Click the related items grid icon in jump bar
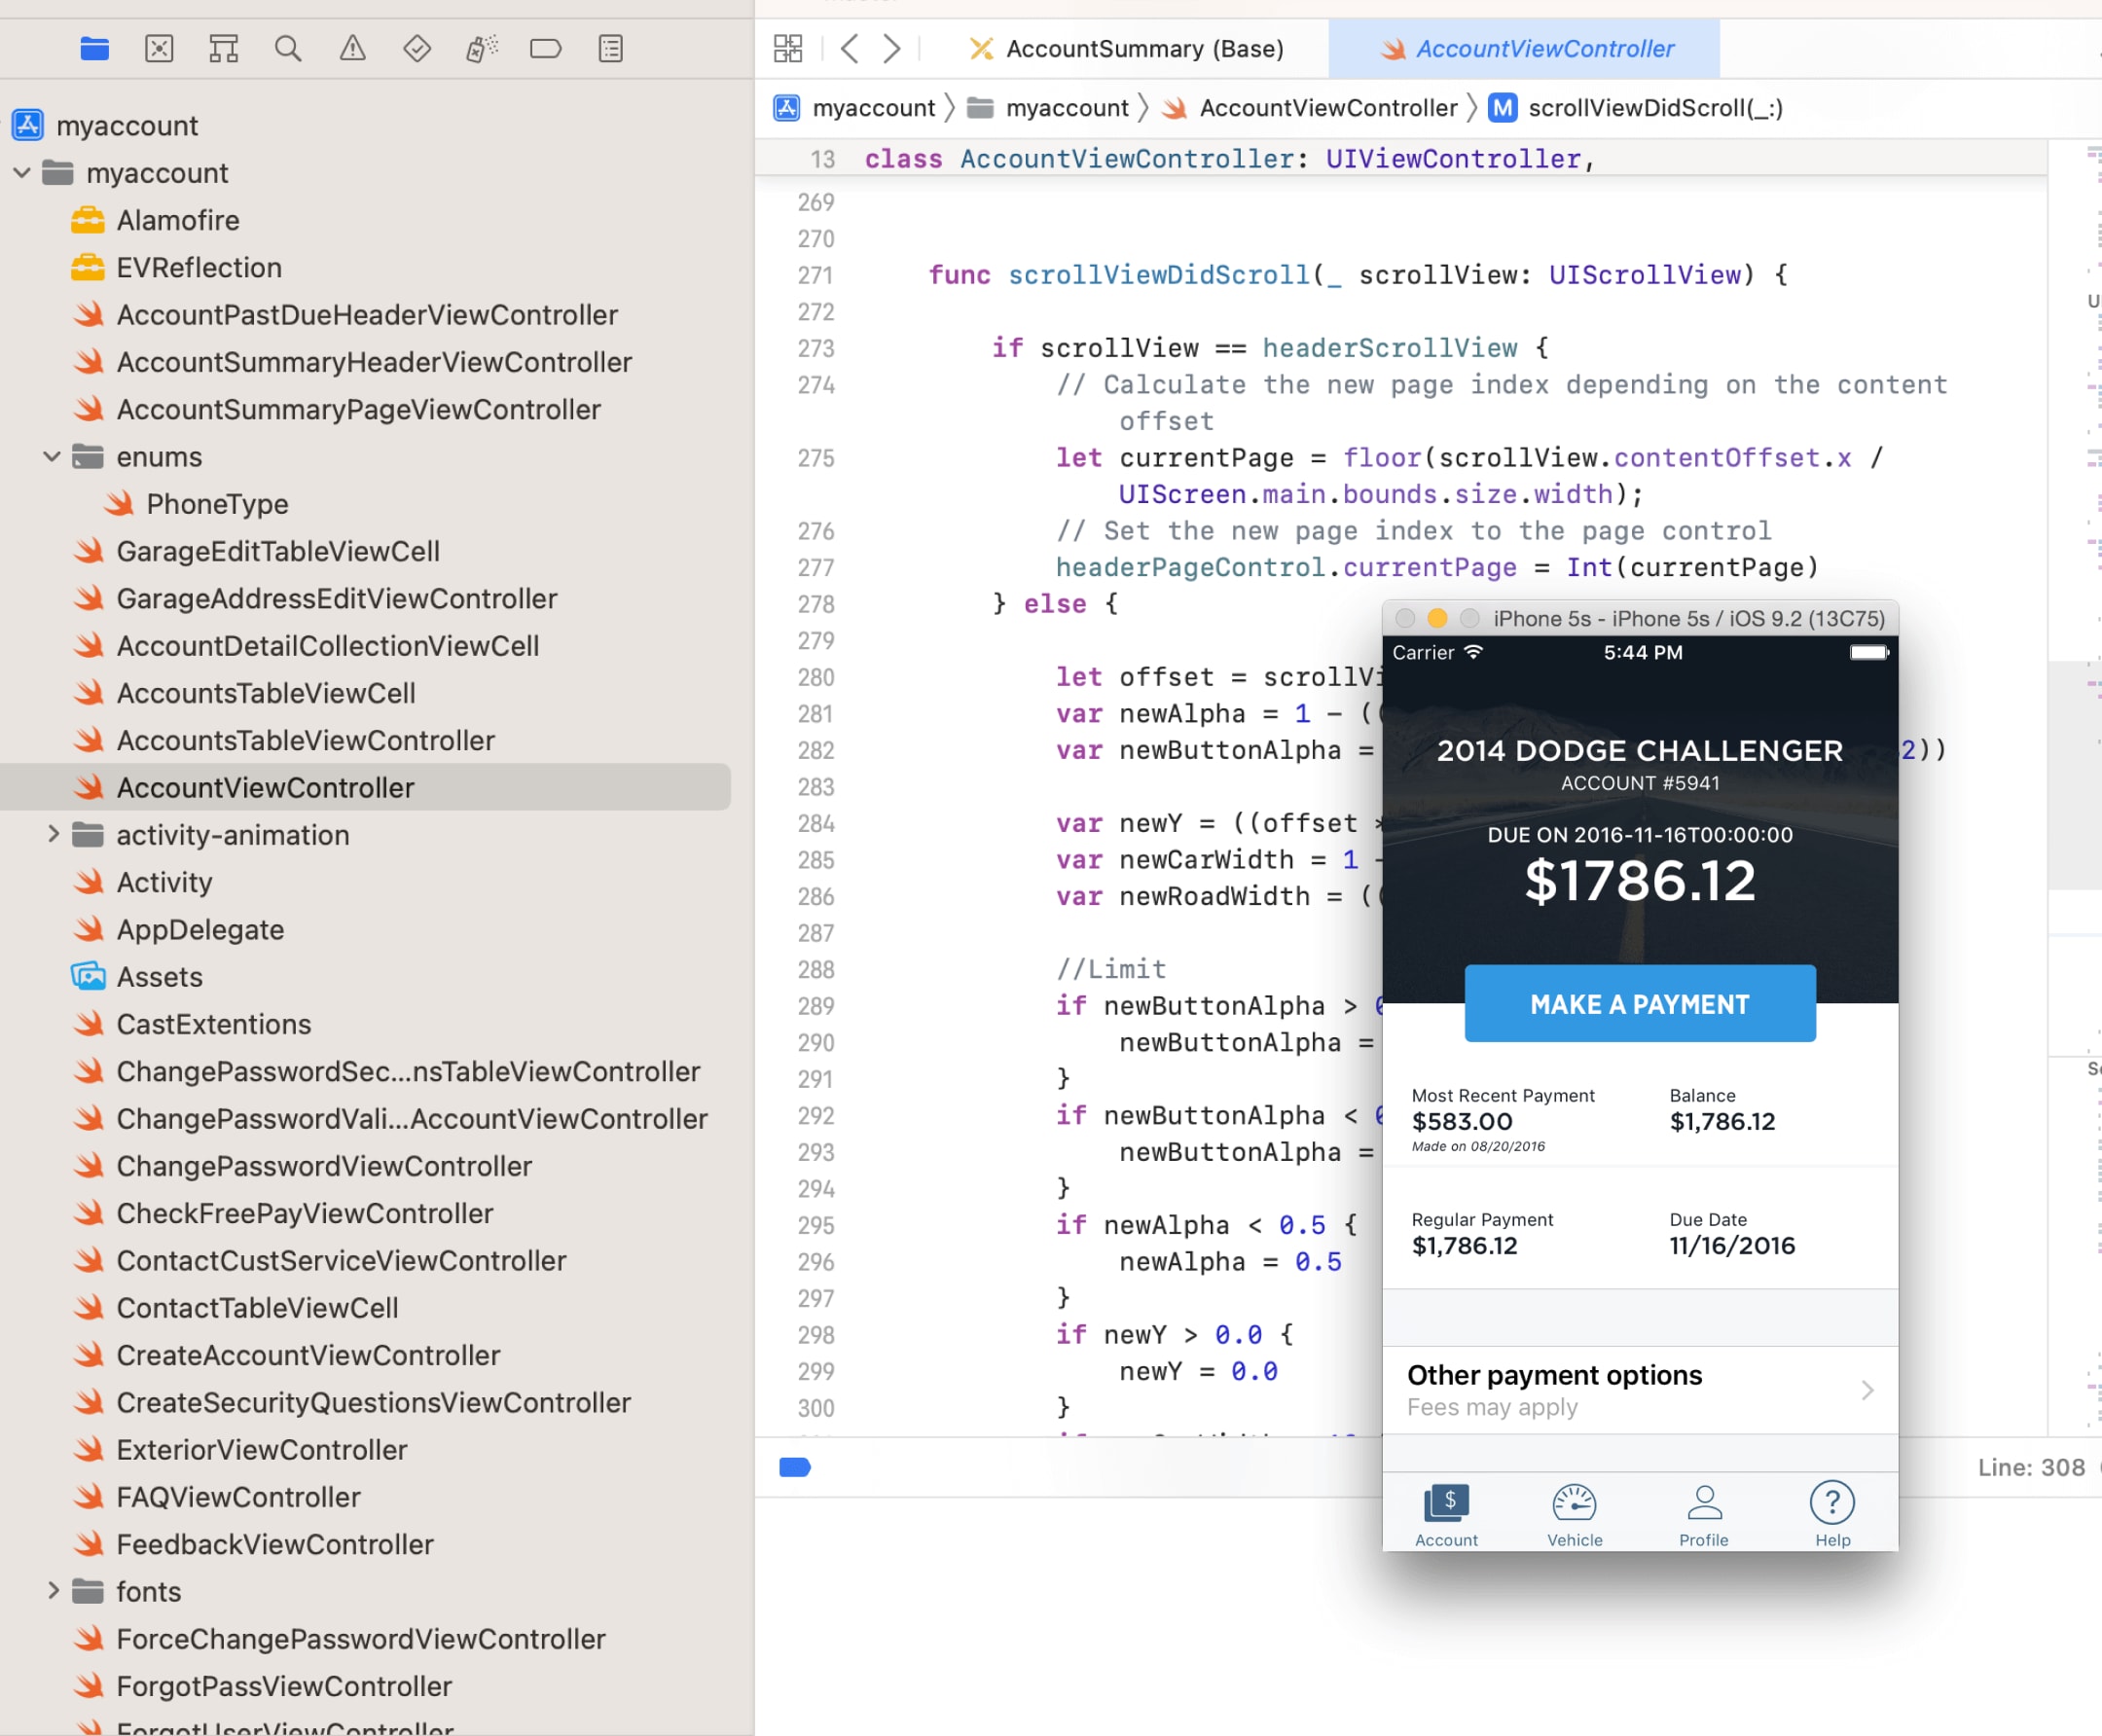This screenshot has height=1736, width=2102. (x=788, y=47)
